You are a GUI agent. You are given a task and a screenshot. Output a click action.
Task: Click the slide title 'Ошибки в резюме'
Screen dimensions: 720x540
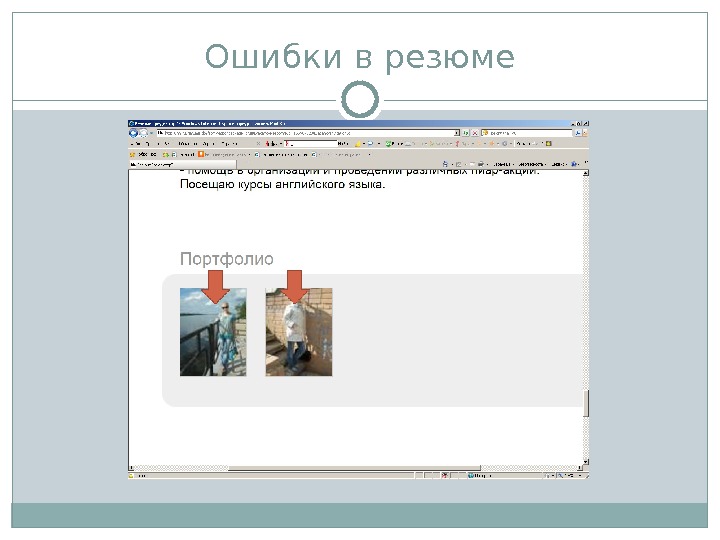tap(360, 57)
